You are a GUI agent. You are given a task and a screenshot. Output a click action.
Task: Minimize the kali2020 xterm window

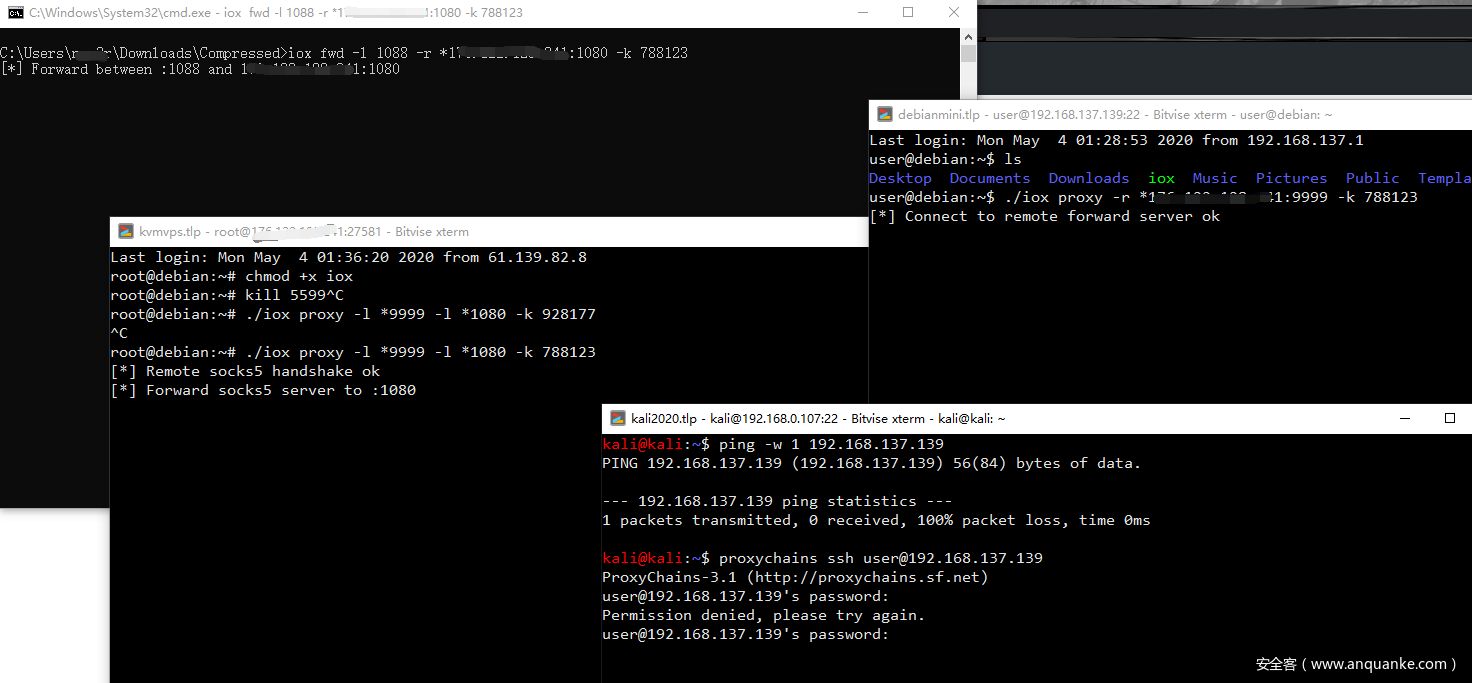tap(1403, 418)
